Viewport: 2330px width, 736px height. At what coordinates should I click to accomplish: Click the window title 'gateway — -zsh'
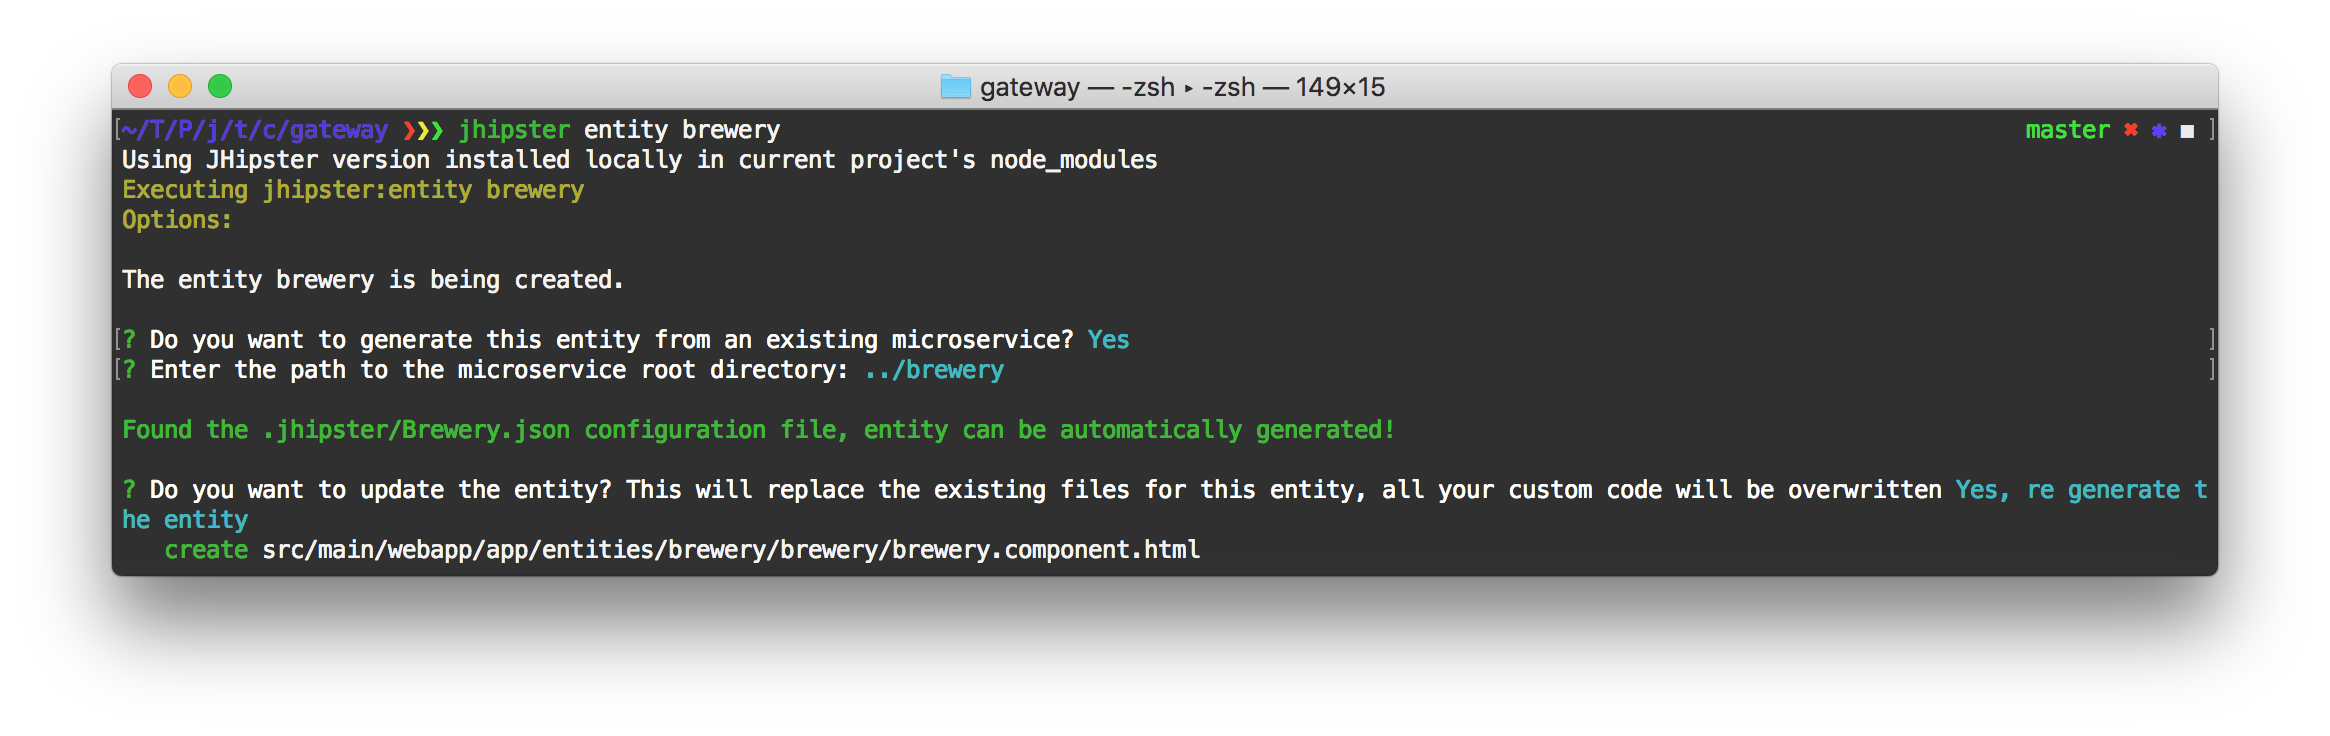coord(1077,88)
